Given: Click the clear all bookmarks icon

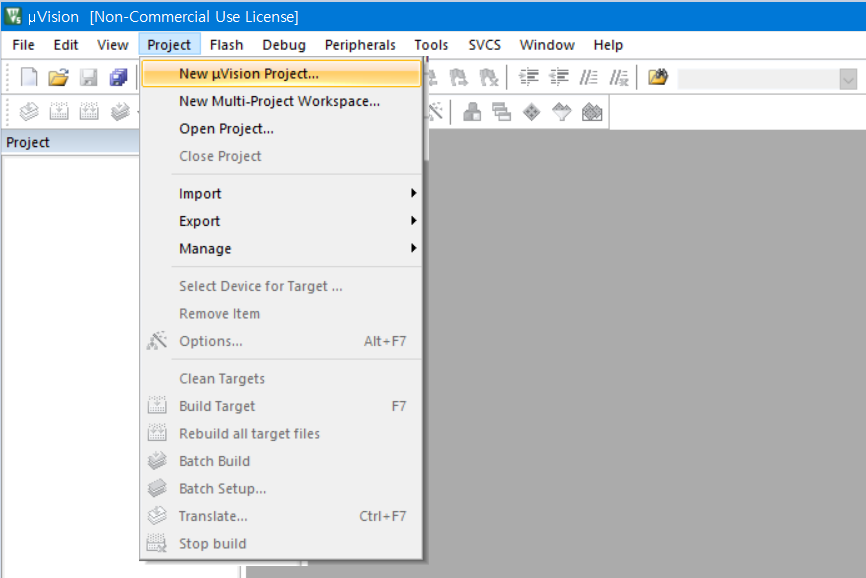Looking at the screenshot, I should pos(489,77).
